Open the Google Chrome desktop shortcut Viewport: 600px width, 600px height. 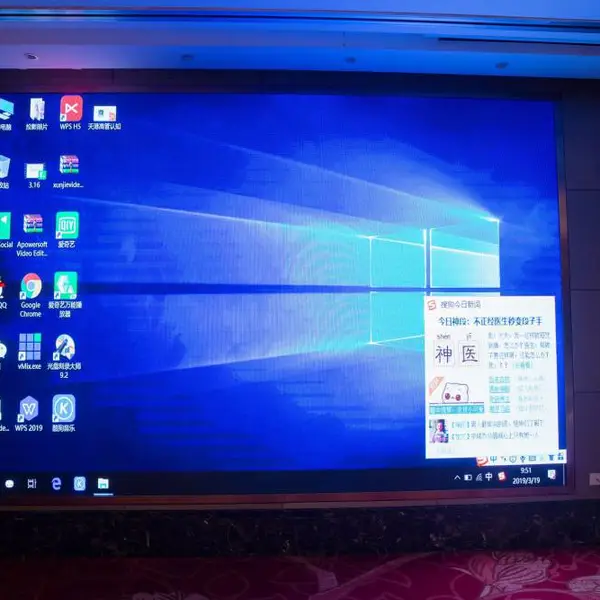pos(31,295)
